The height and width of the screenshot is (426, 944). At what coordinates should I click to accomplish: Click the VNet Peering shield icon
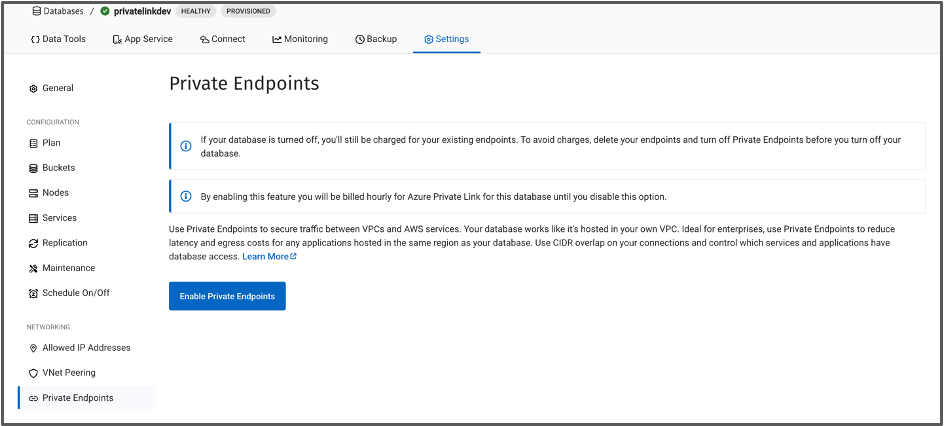(34, 373)
